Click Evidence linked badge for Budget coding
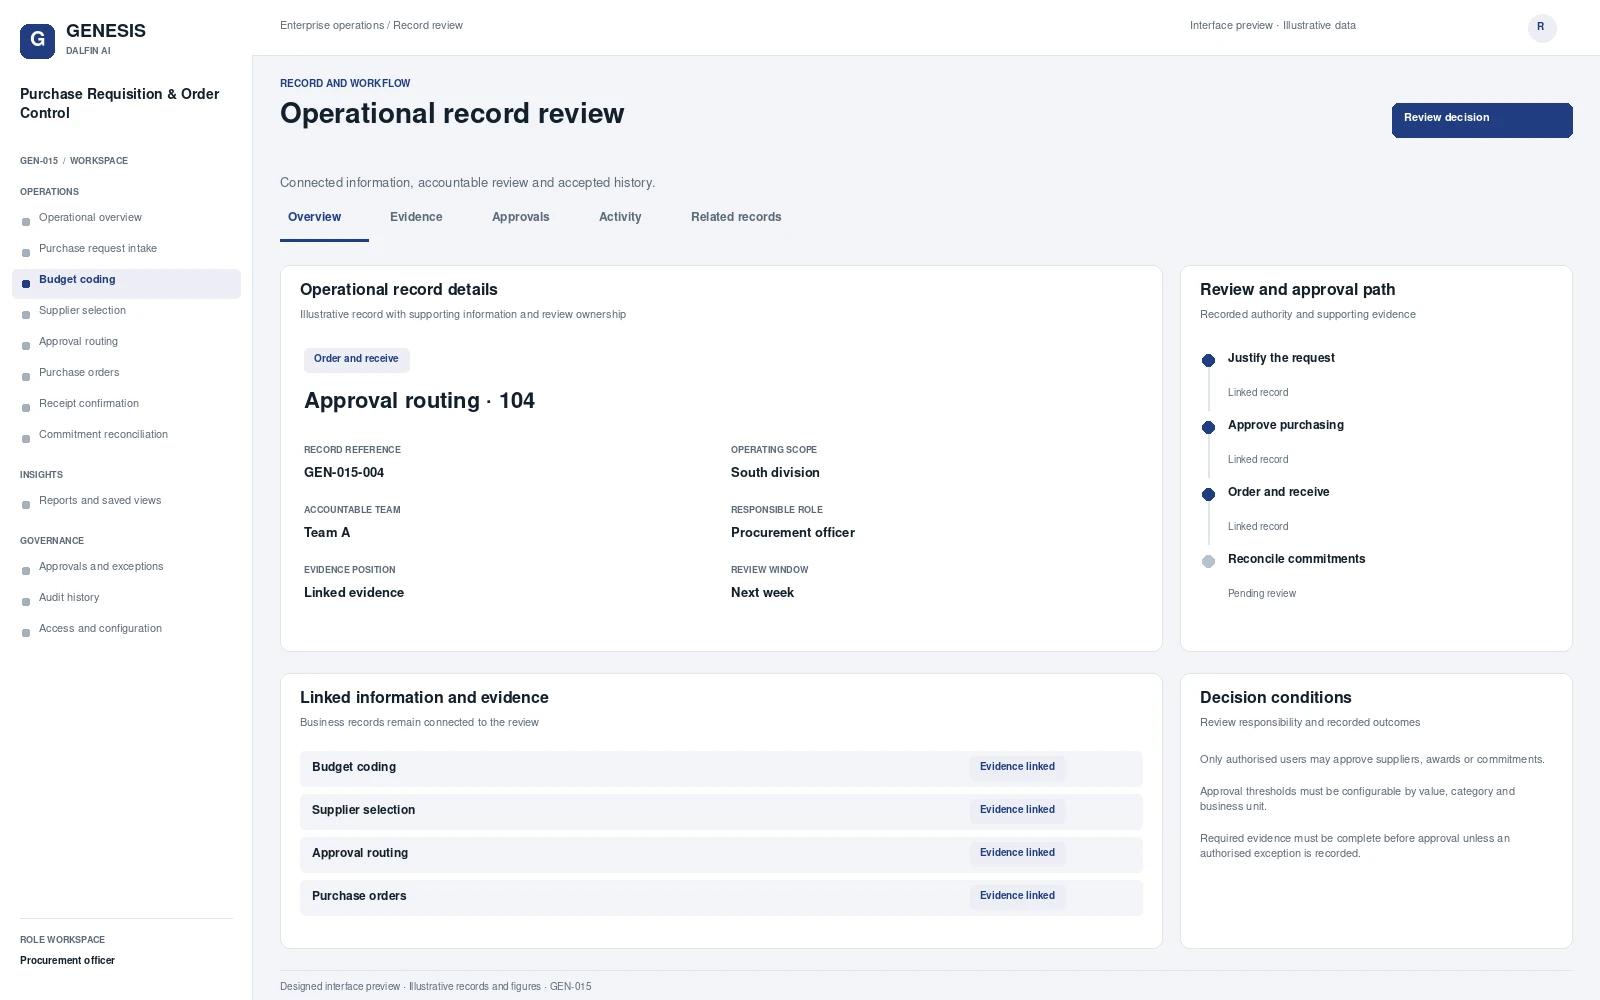 pos(1017,767)
